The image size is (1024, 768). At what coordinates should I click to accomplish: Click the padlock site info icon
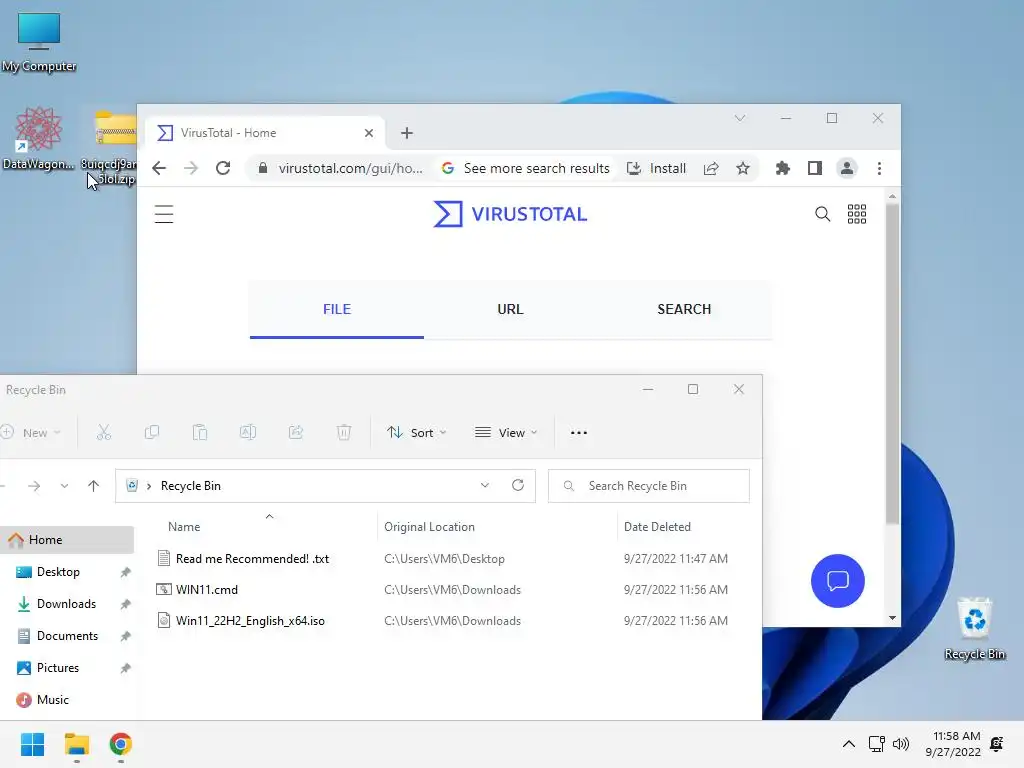click(x=263, y=168)
